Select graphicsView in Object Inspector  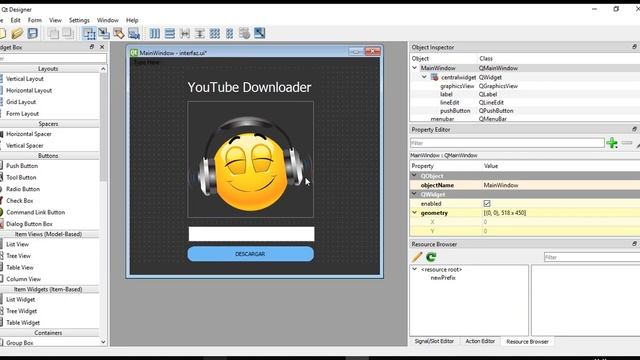click(457, 86)
